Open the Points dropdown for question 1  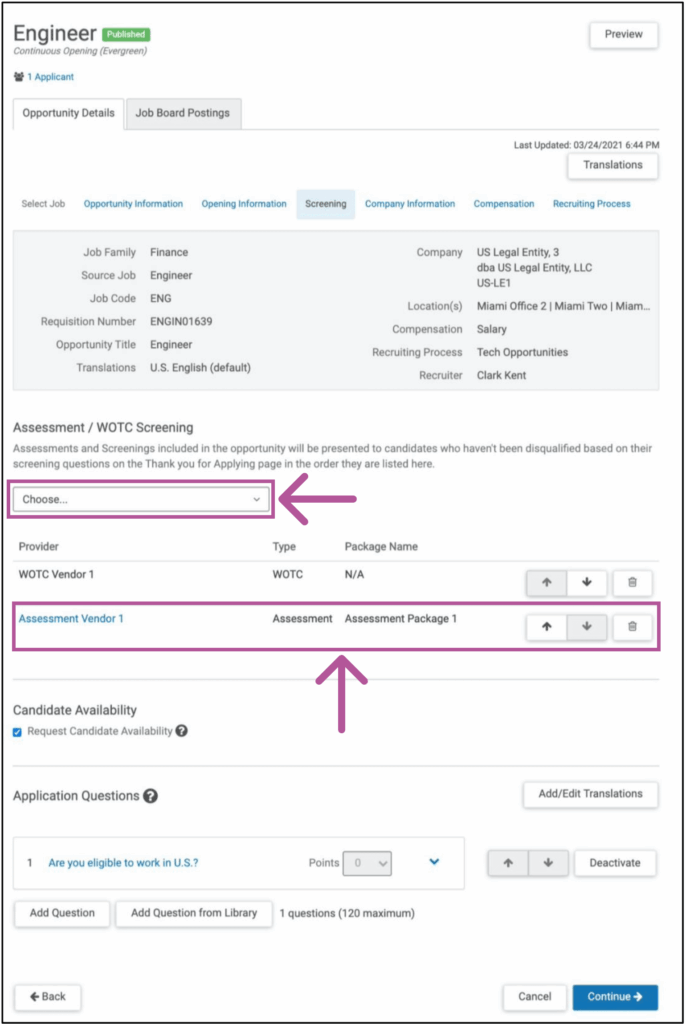(x=367, y=862)
